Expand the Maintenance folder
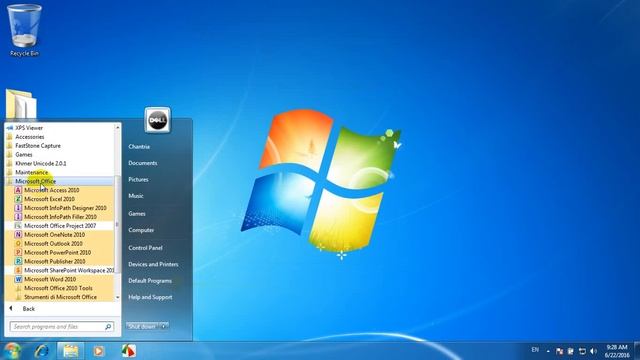Screen dimensions: 640x360 click(60, 173)
